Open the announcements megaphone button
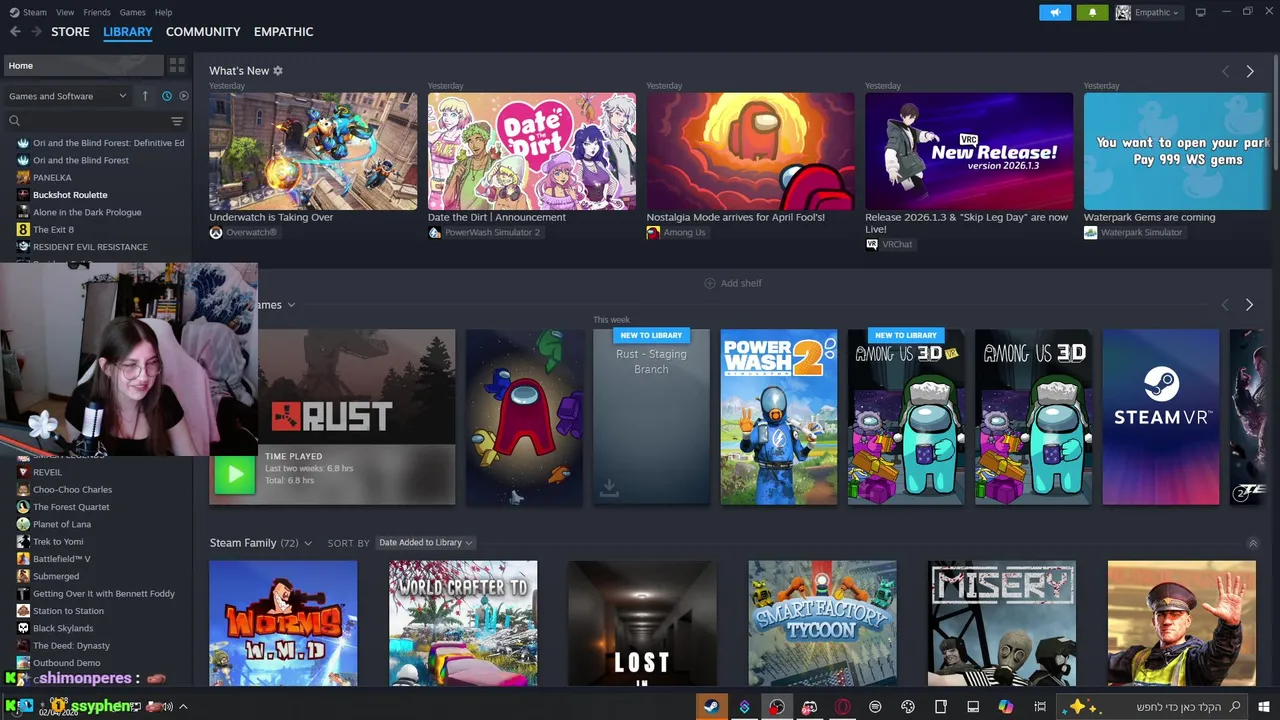 click(x=1054, y=12)
